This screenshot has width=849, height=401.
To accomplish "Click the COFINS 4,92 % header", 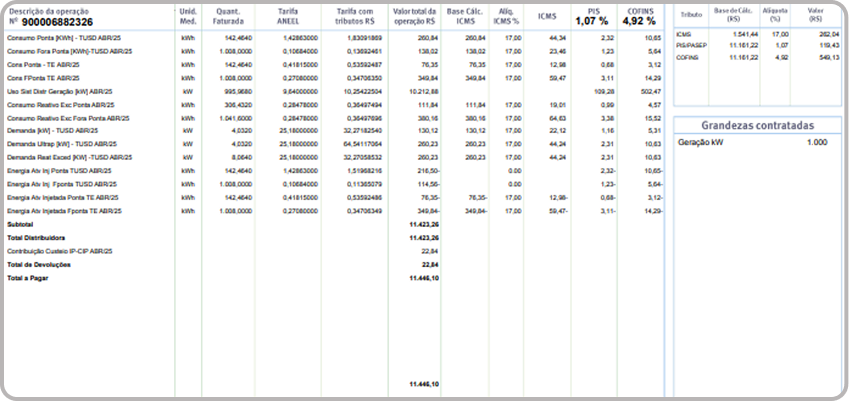I will pyautogui.click(x=638, y=15).
